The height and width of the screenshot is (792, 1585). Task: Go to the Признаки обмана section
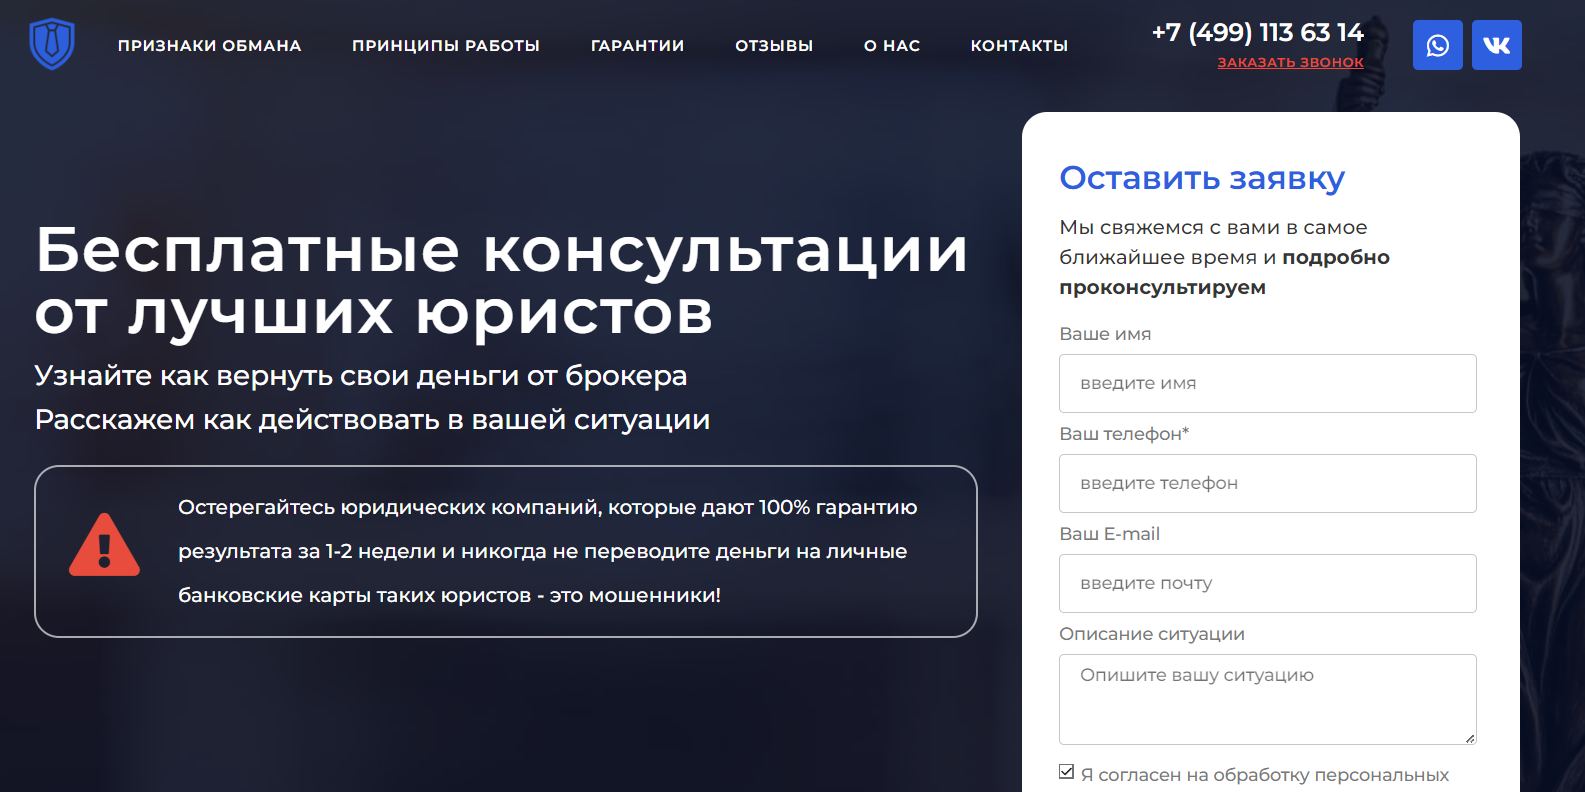point(209,46)
